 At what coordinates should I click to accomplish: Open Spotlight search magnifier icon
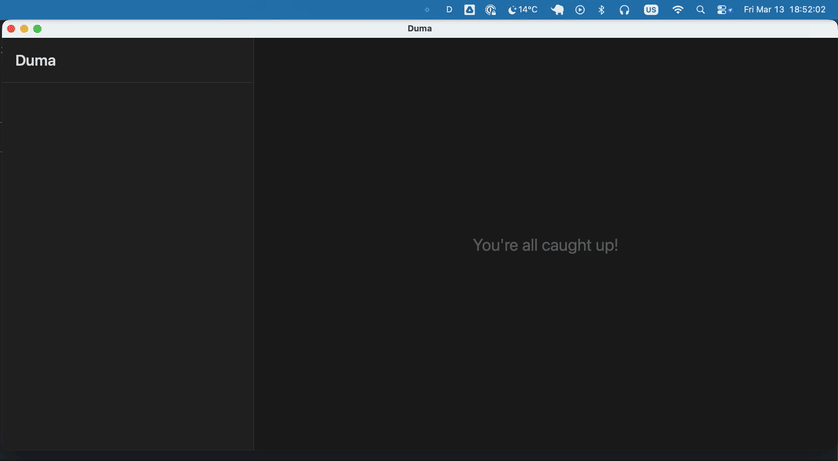coord(700,10)
